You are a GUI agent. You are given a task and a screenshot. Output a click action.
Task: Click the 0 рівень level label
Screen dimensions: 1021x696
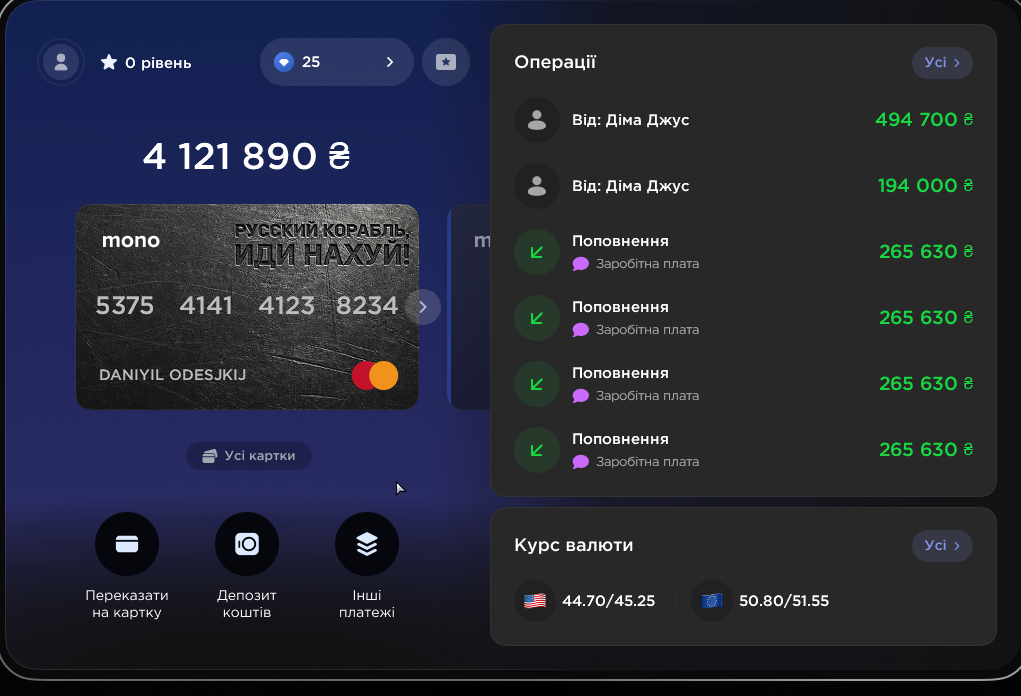point(158,63)
